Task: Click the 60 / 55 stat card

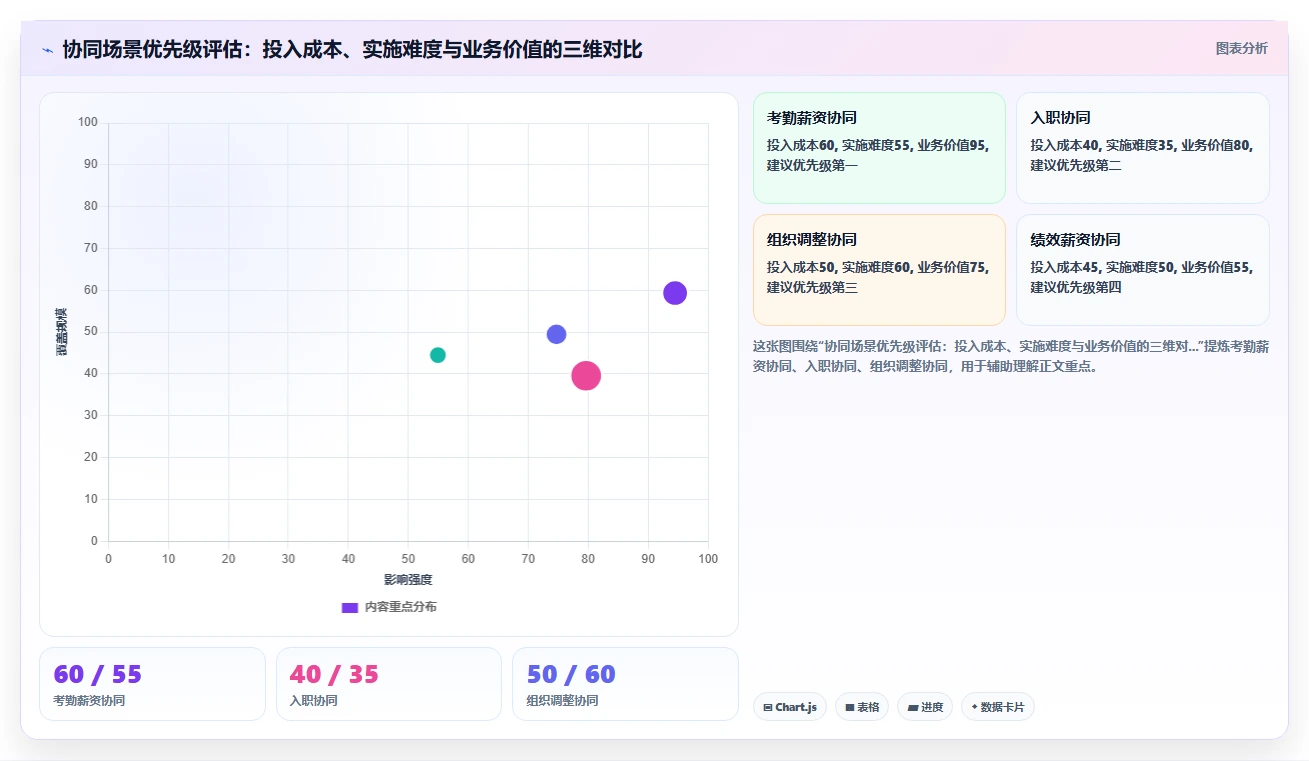Action: 152,684
